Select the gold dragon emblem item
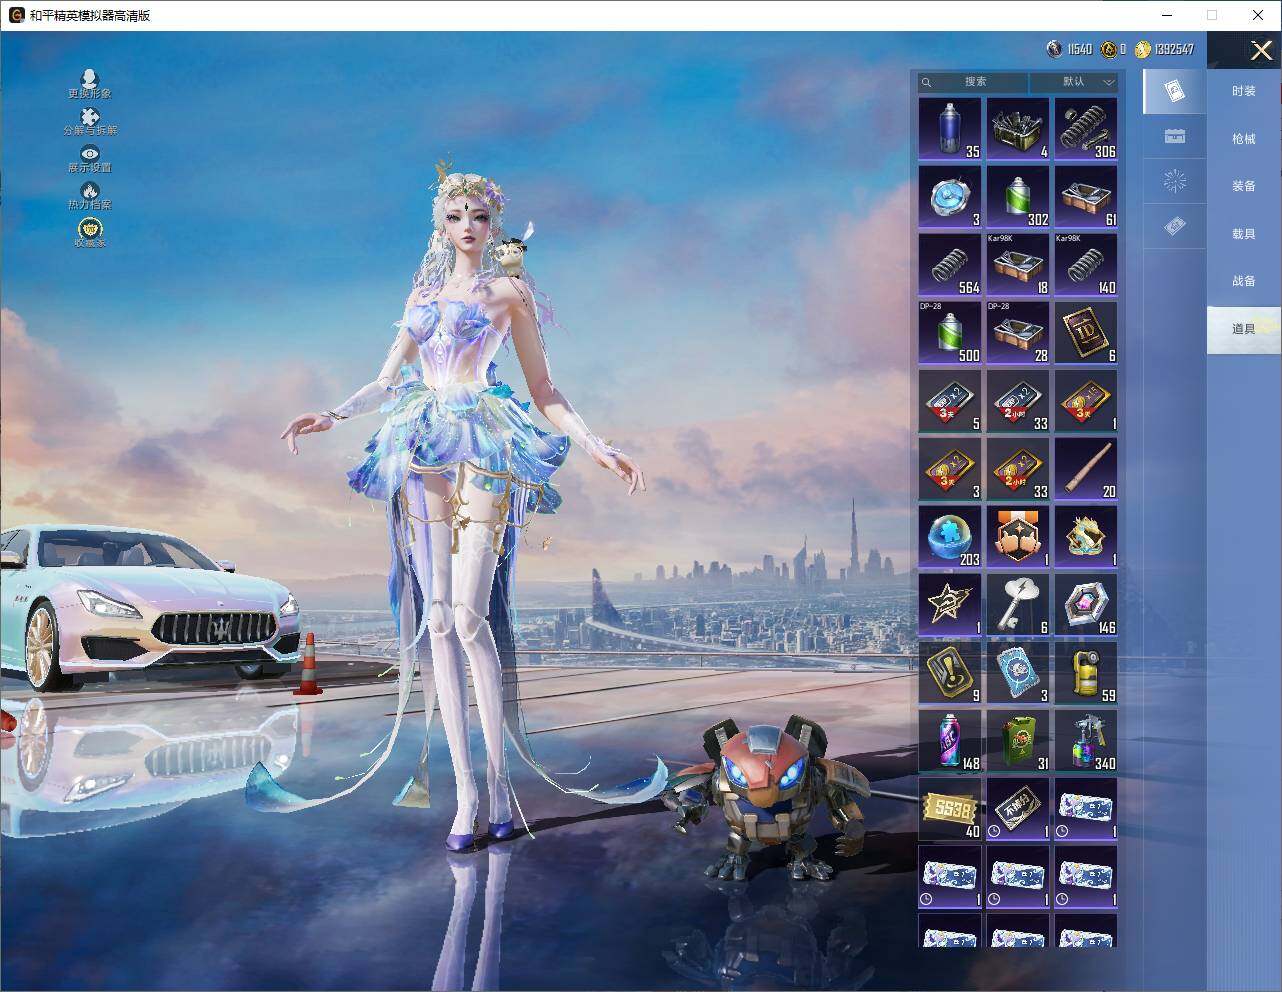This screenshot has width=1282, height=992. tap(1086, 537)
